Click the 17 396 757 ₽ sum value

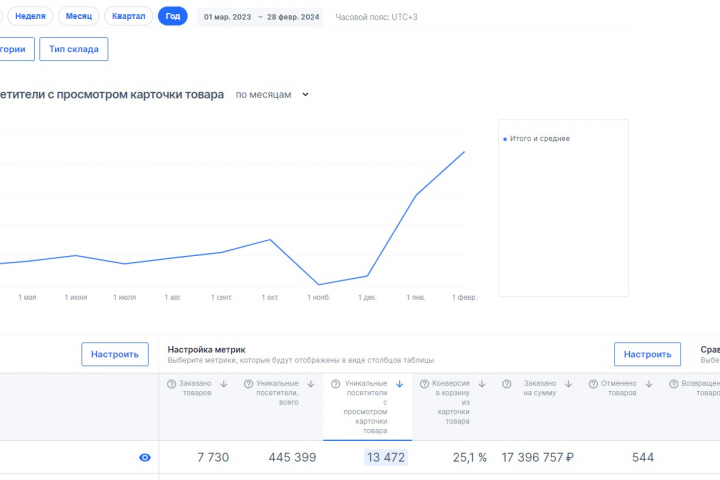click(538, 457)
